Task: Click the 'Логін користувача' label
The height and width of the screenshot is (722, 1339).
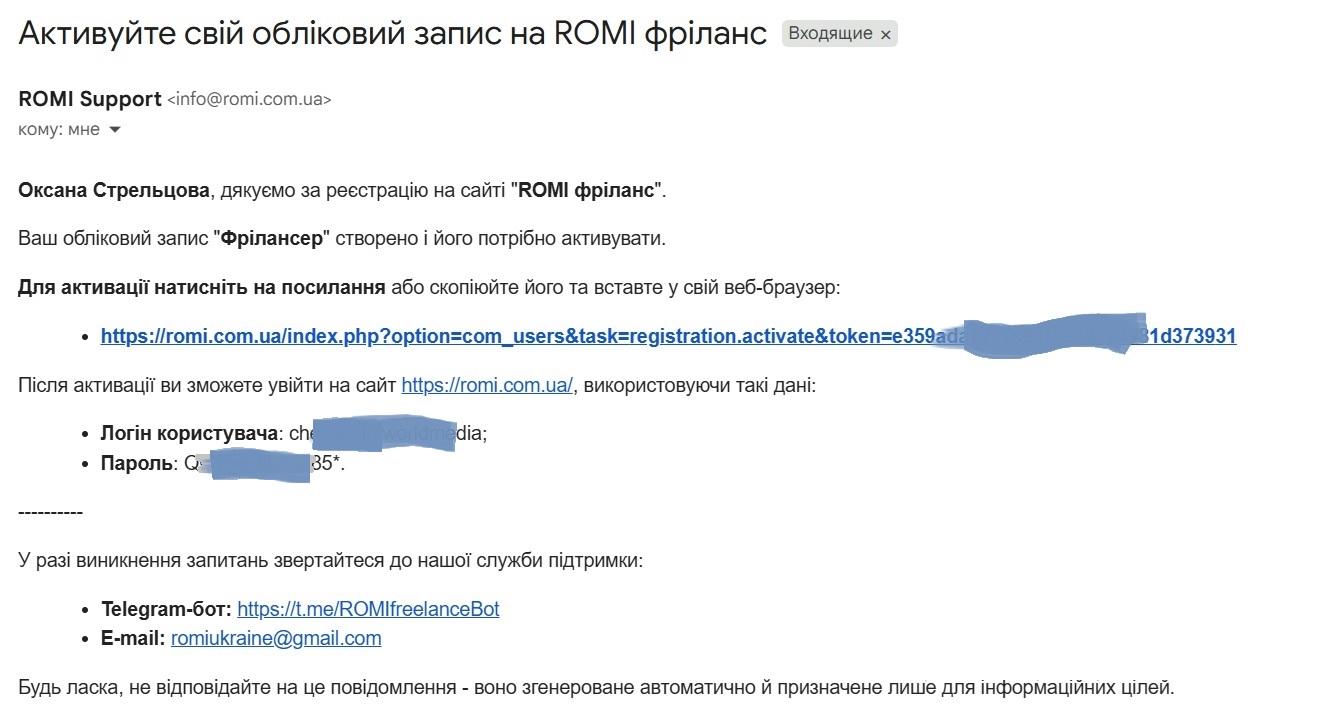Action: pos(189,433)
